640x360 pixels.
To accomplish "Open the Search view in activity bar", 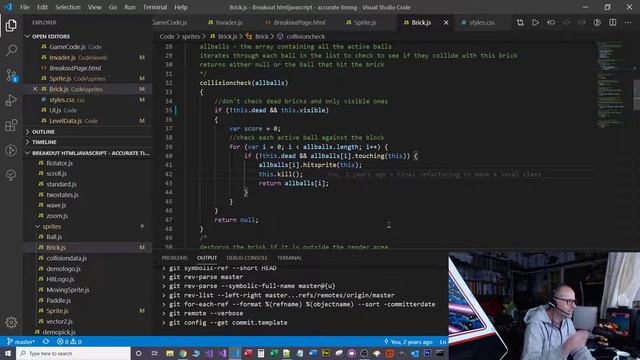I will click(11, 50).
